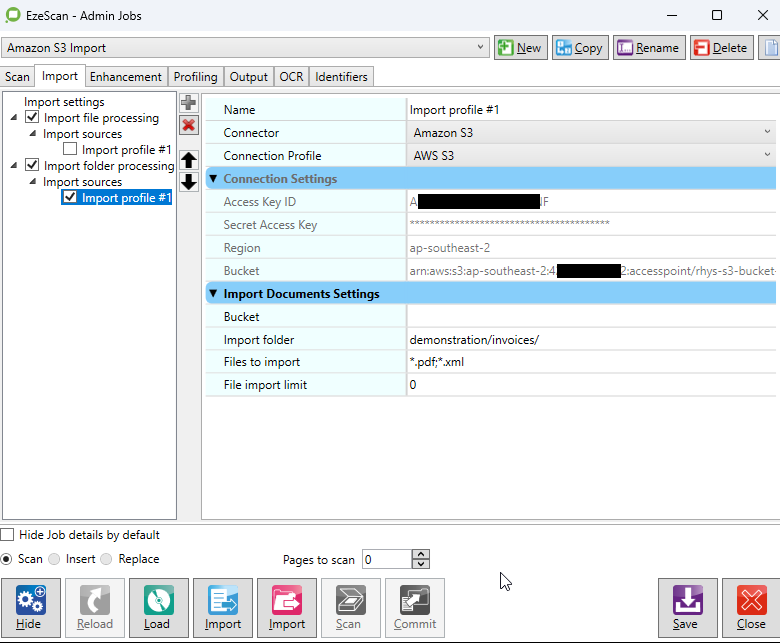
Task: Open the Connector dropdown showing Amazon S3
Action: (x=767, y=132)
